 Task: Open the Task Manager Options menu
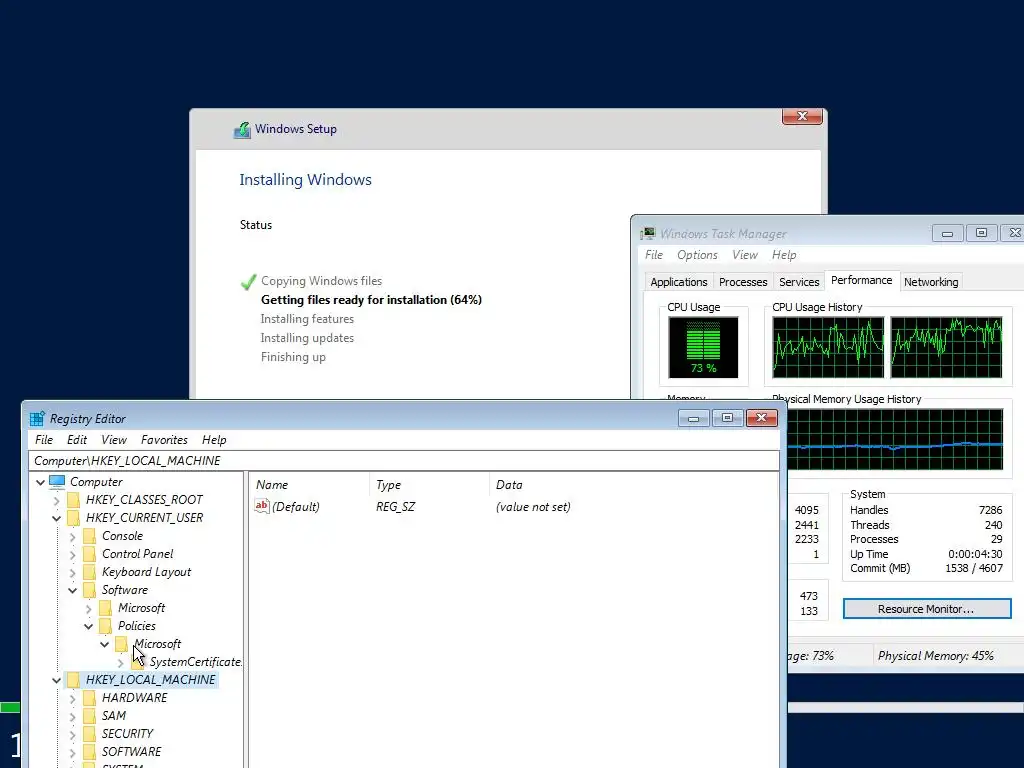click(x=697, y=255)
